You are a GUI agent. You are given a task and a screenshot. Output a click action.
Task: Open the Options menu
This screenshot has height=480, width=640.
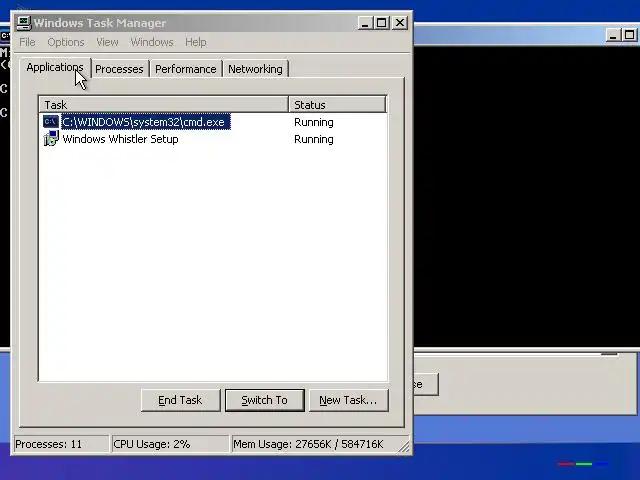[66, 42]
